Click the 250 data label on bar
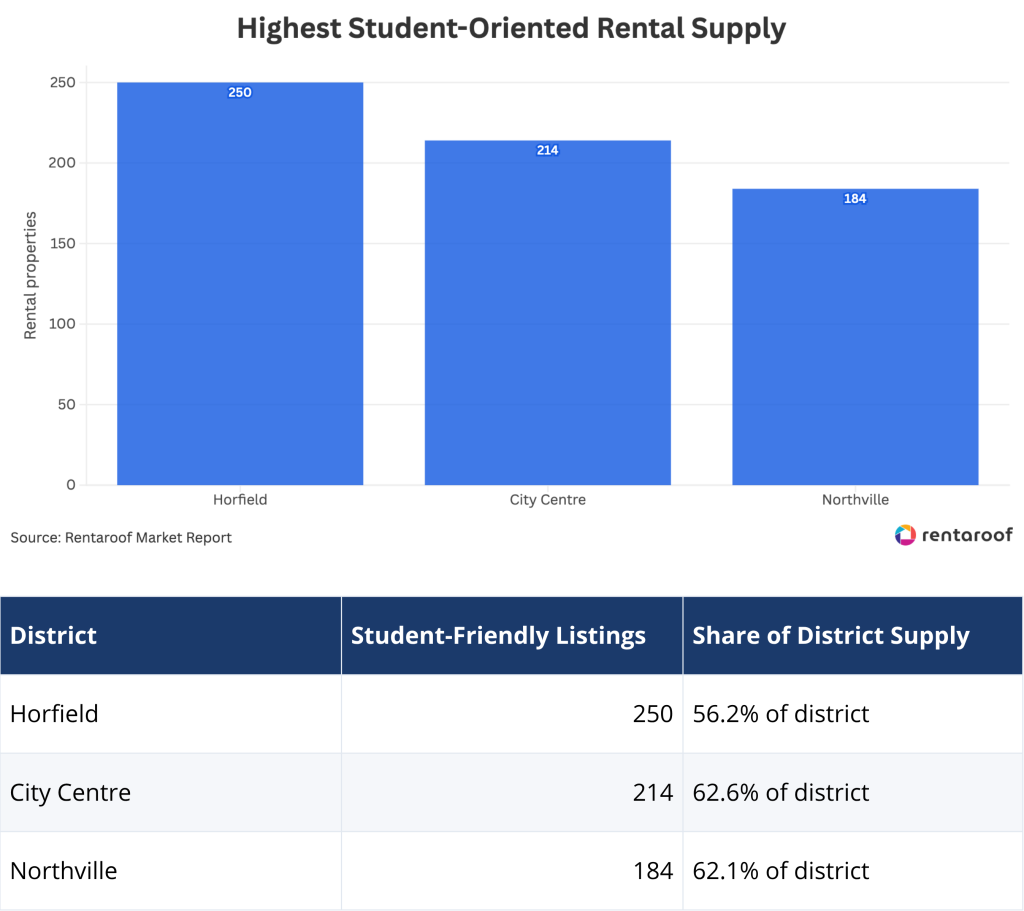Viewport: 1024px width, 911px height. tap(240, 92)
